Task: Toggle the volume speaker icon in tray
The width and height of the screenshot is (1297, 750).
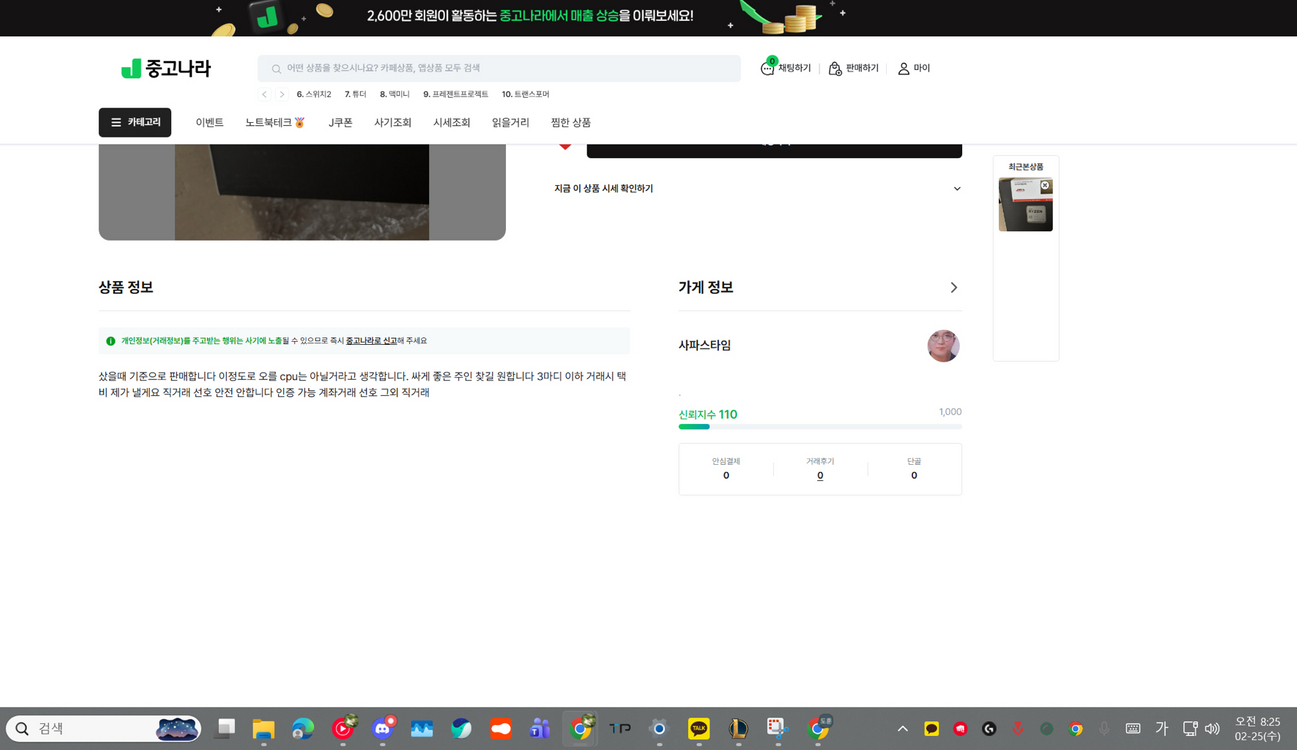Action: (x=1212, y=729)
